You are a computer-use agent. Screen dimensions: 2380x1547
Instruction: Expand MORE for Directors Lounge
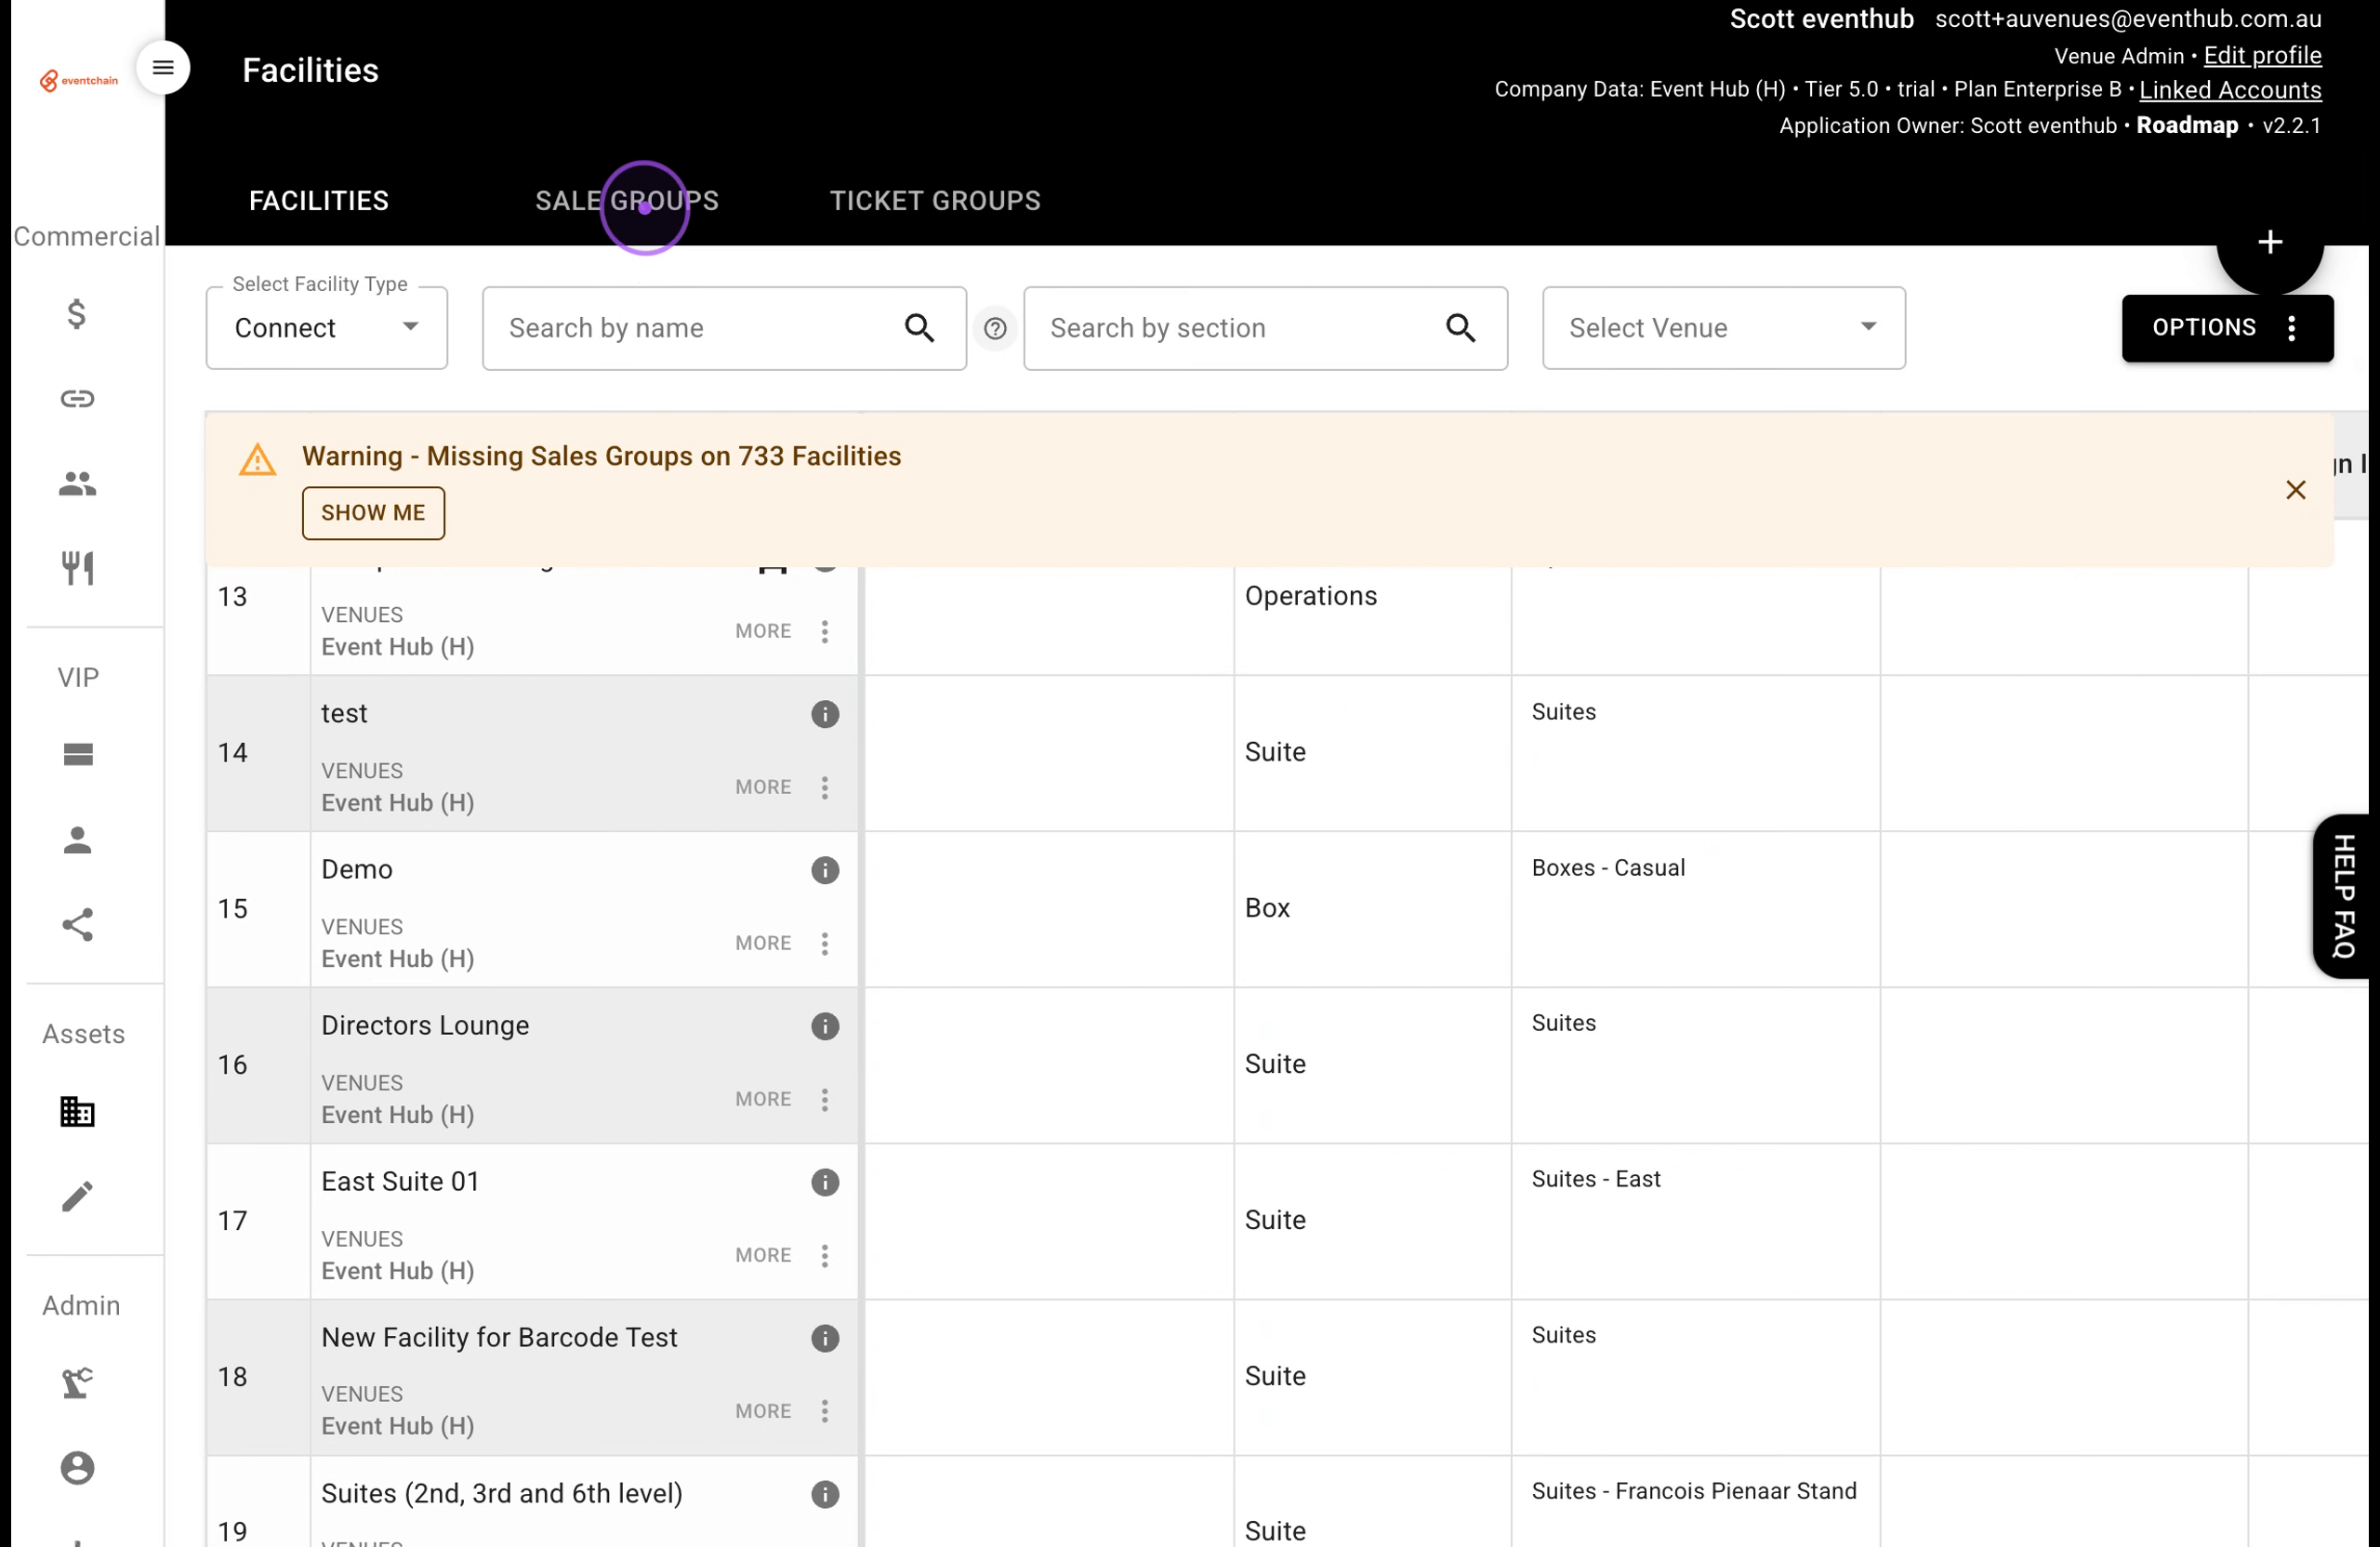(x=763, y=1099)
